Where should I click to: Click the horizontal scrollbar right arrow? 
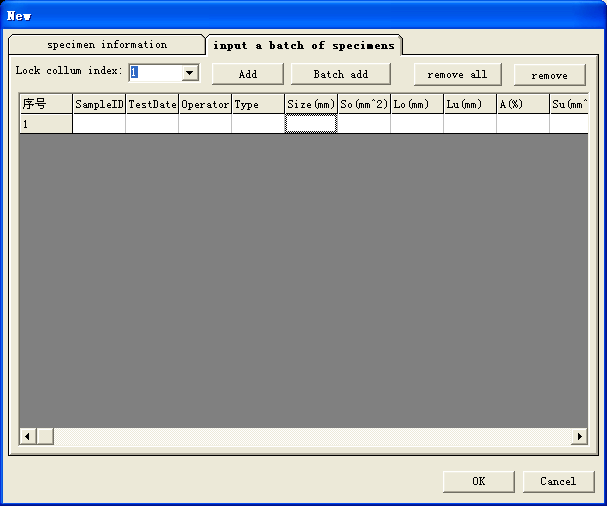click(x=579, y=437)
